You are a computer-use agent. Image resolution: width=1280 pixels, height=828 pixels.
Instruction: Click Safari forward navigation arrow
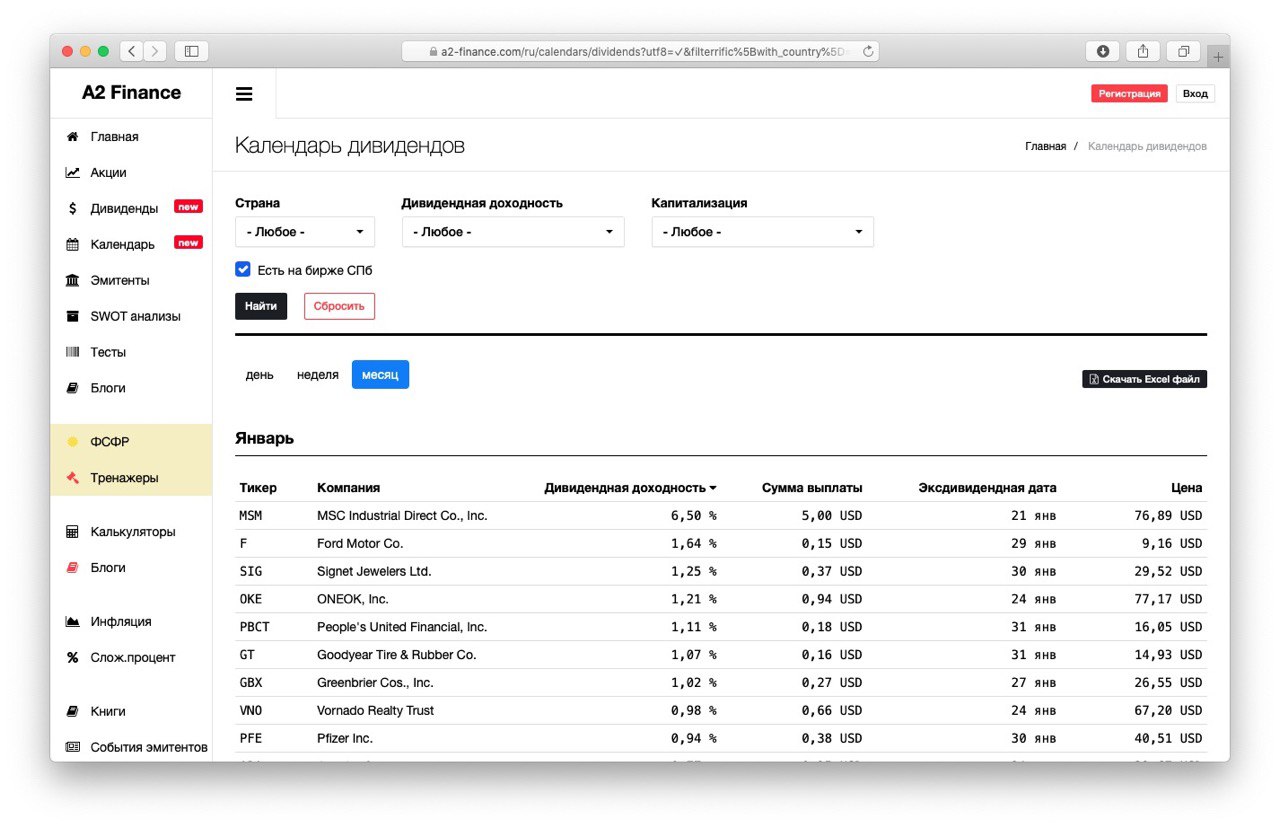155,51
